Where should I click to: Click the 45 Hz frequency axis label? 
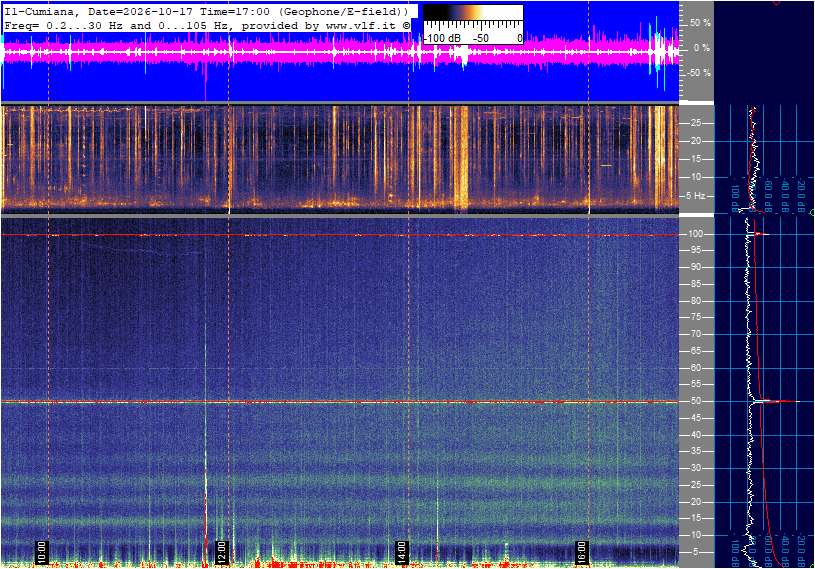point(695,418)
